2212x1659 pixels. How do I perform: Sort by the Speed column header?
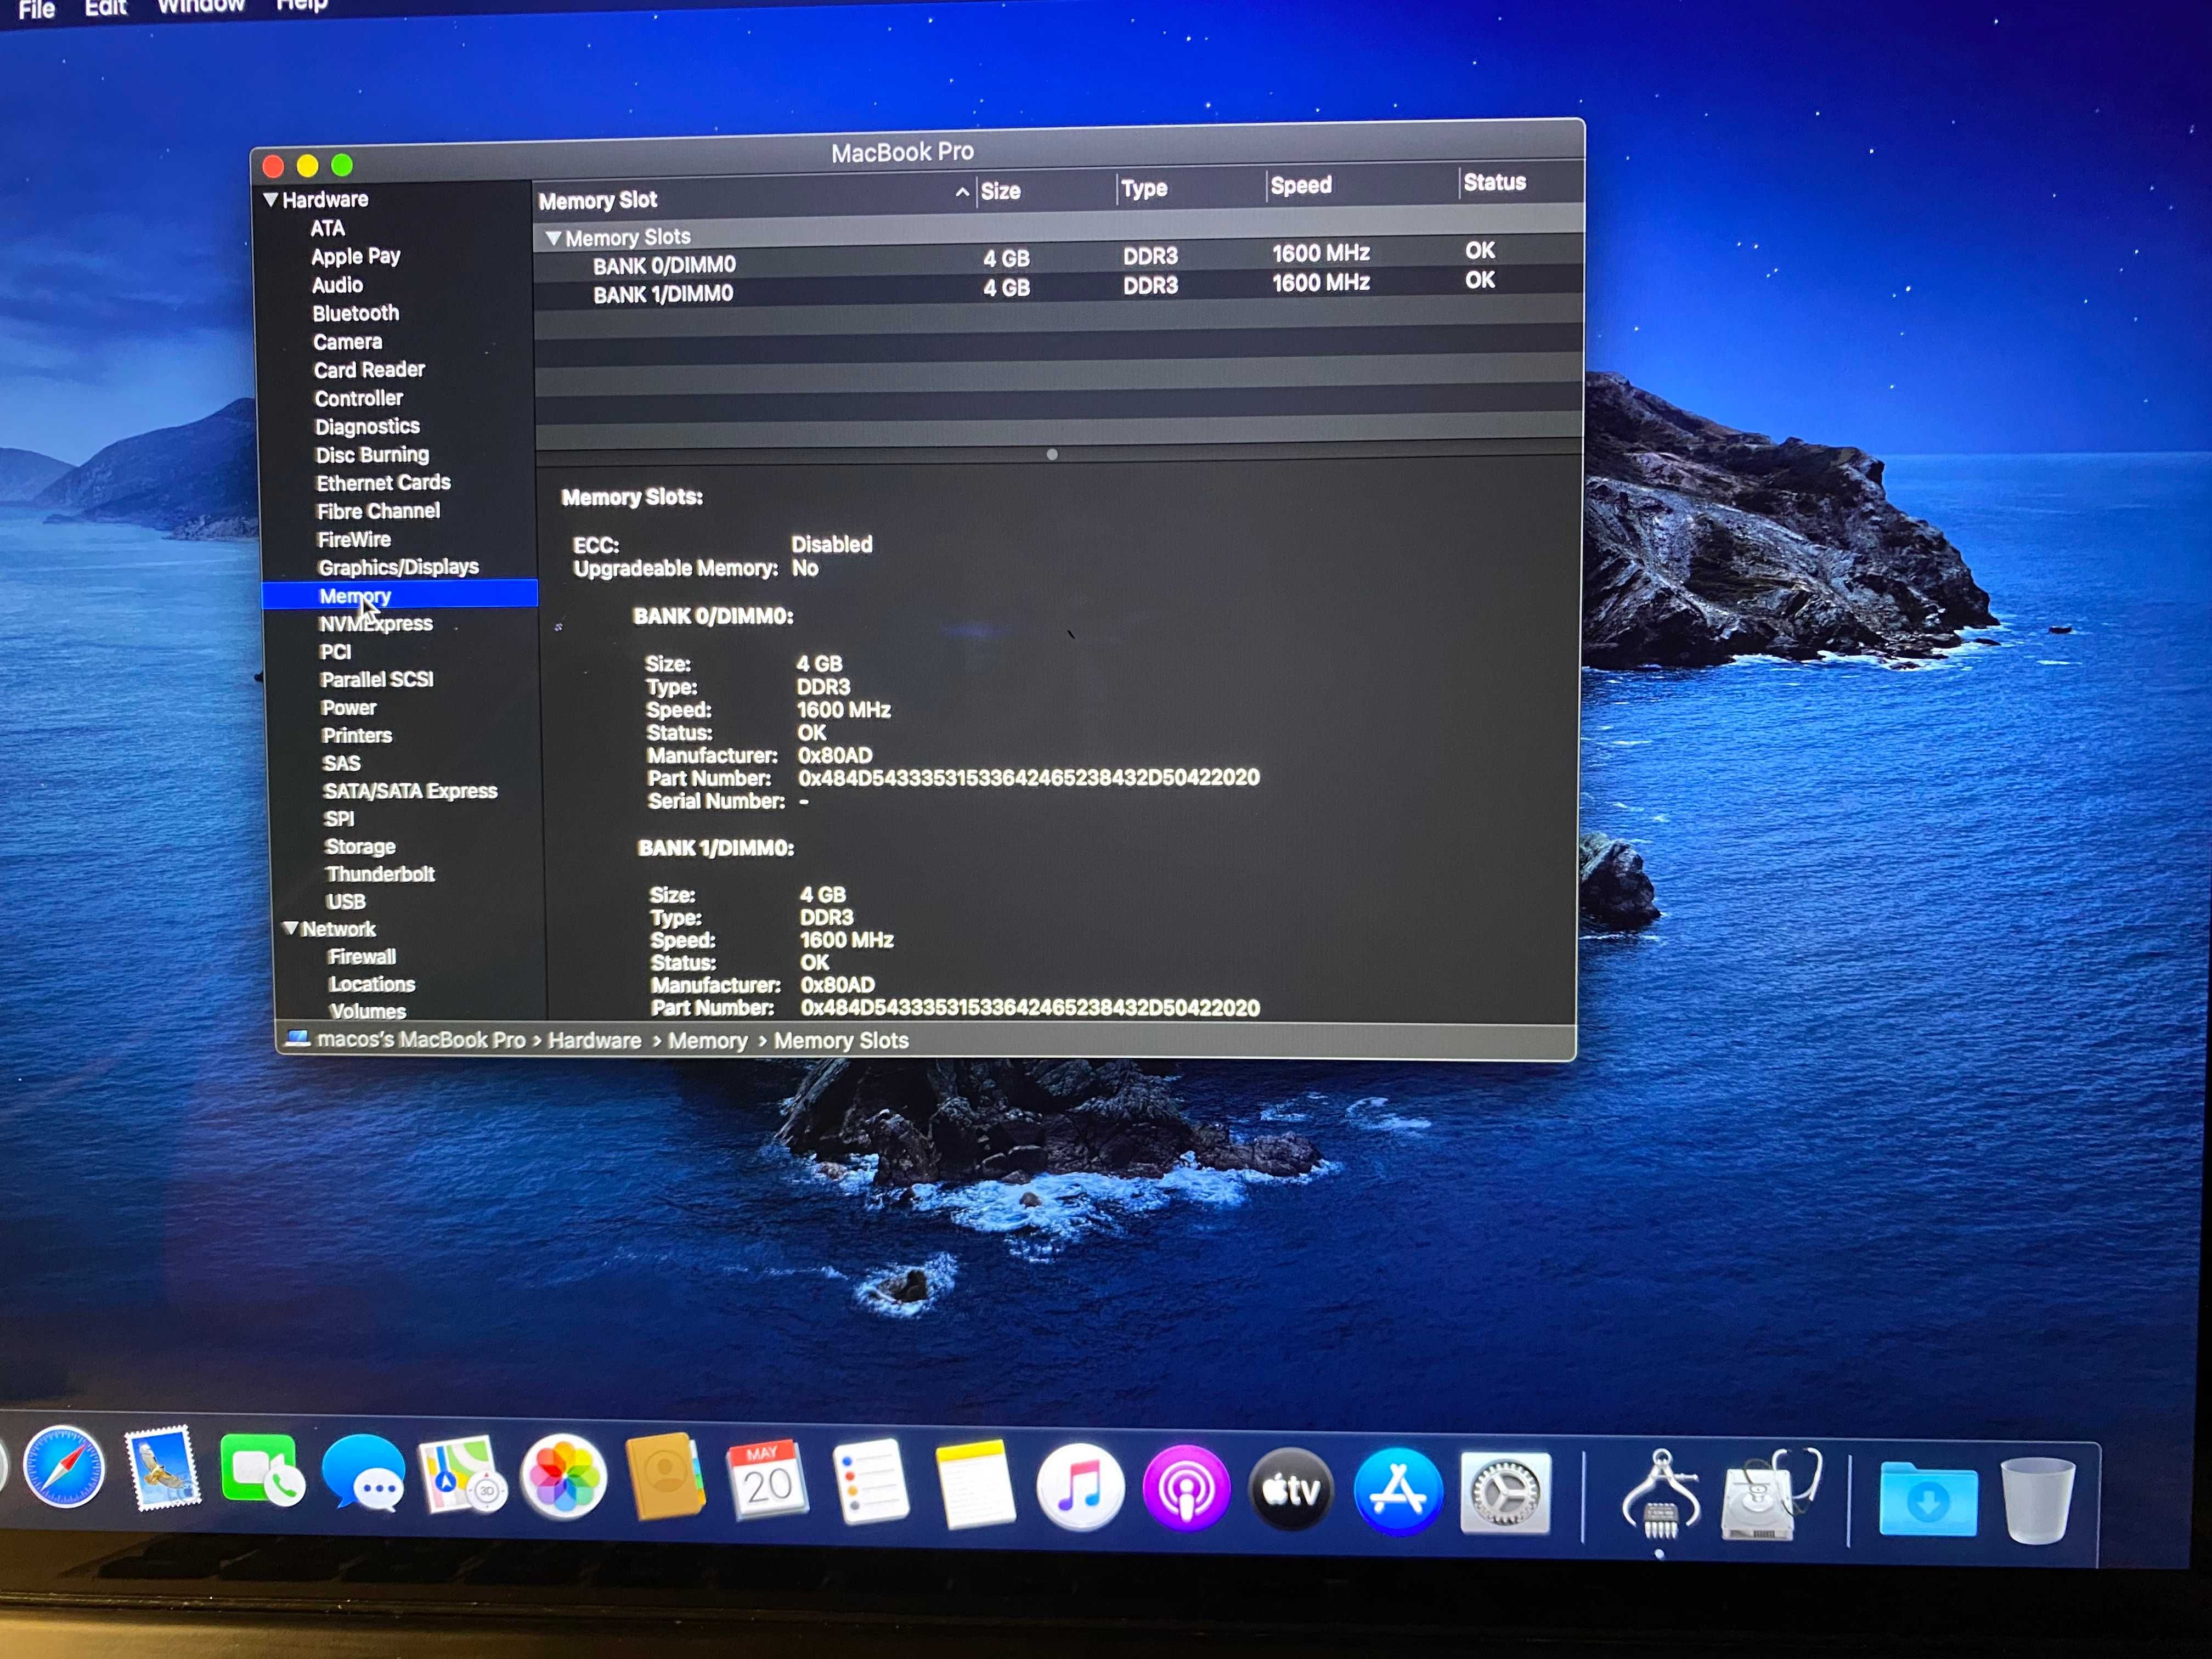point(1301,186)
